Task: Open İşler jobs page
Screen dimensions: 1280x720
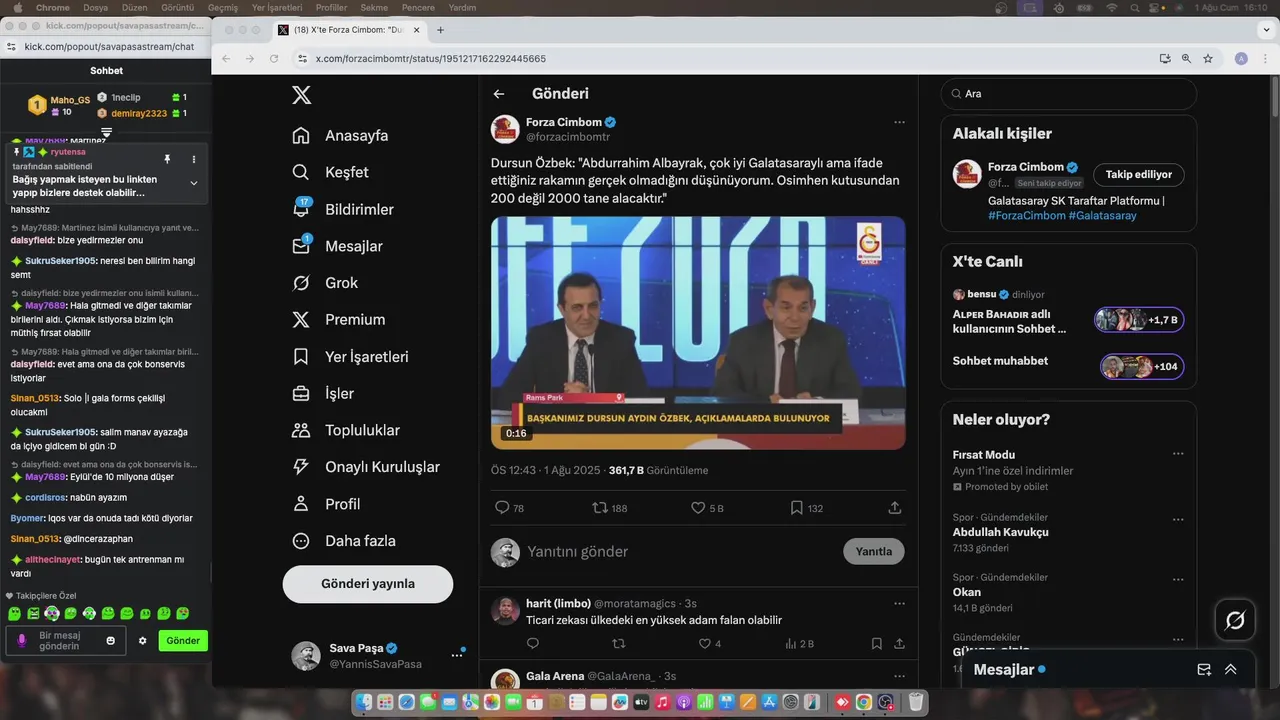Action: 322,394
